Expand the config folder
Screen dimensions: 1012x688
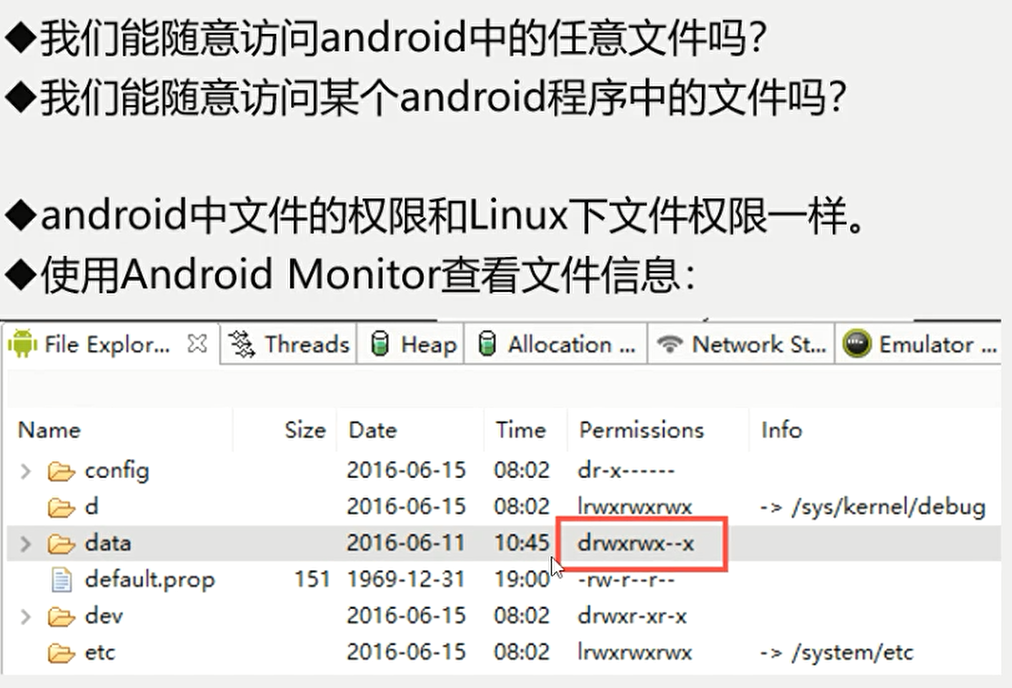click(x=26, y=471)
